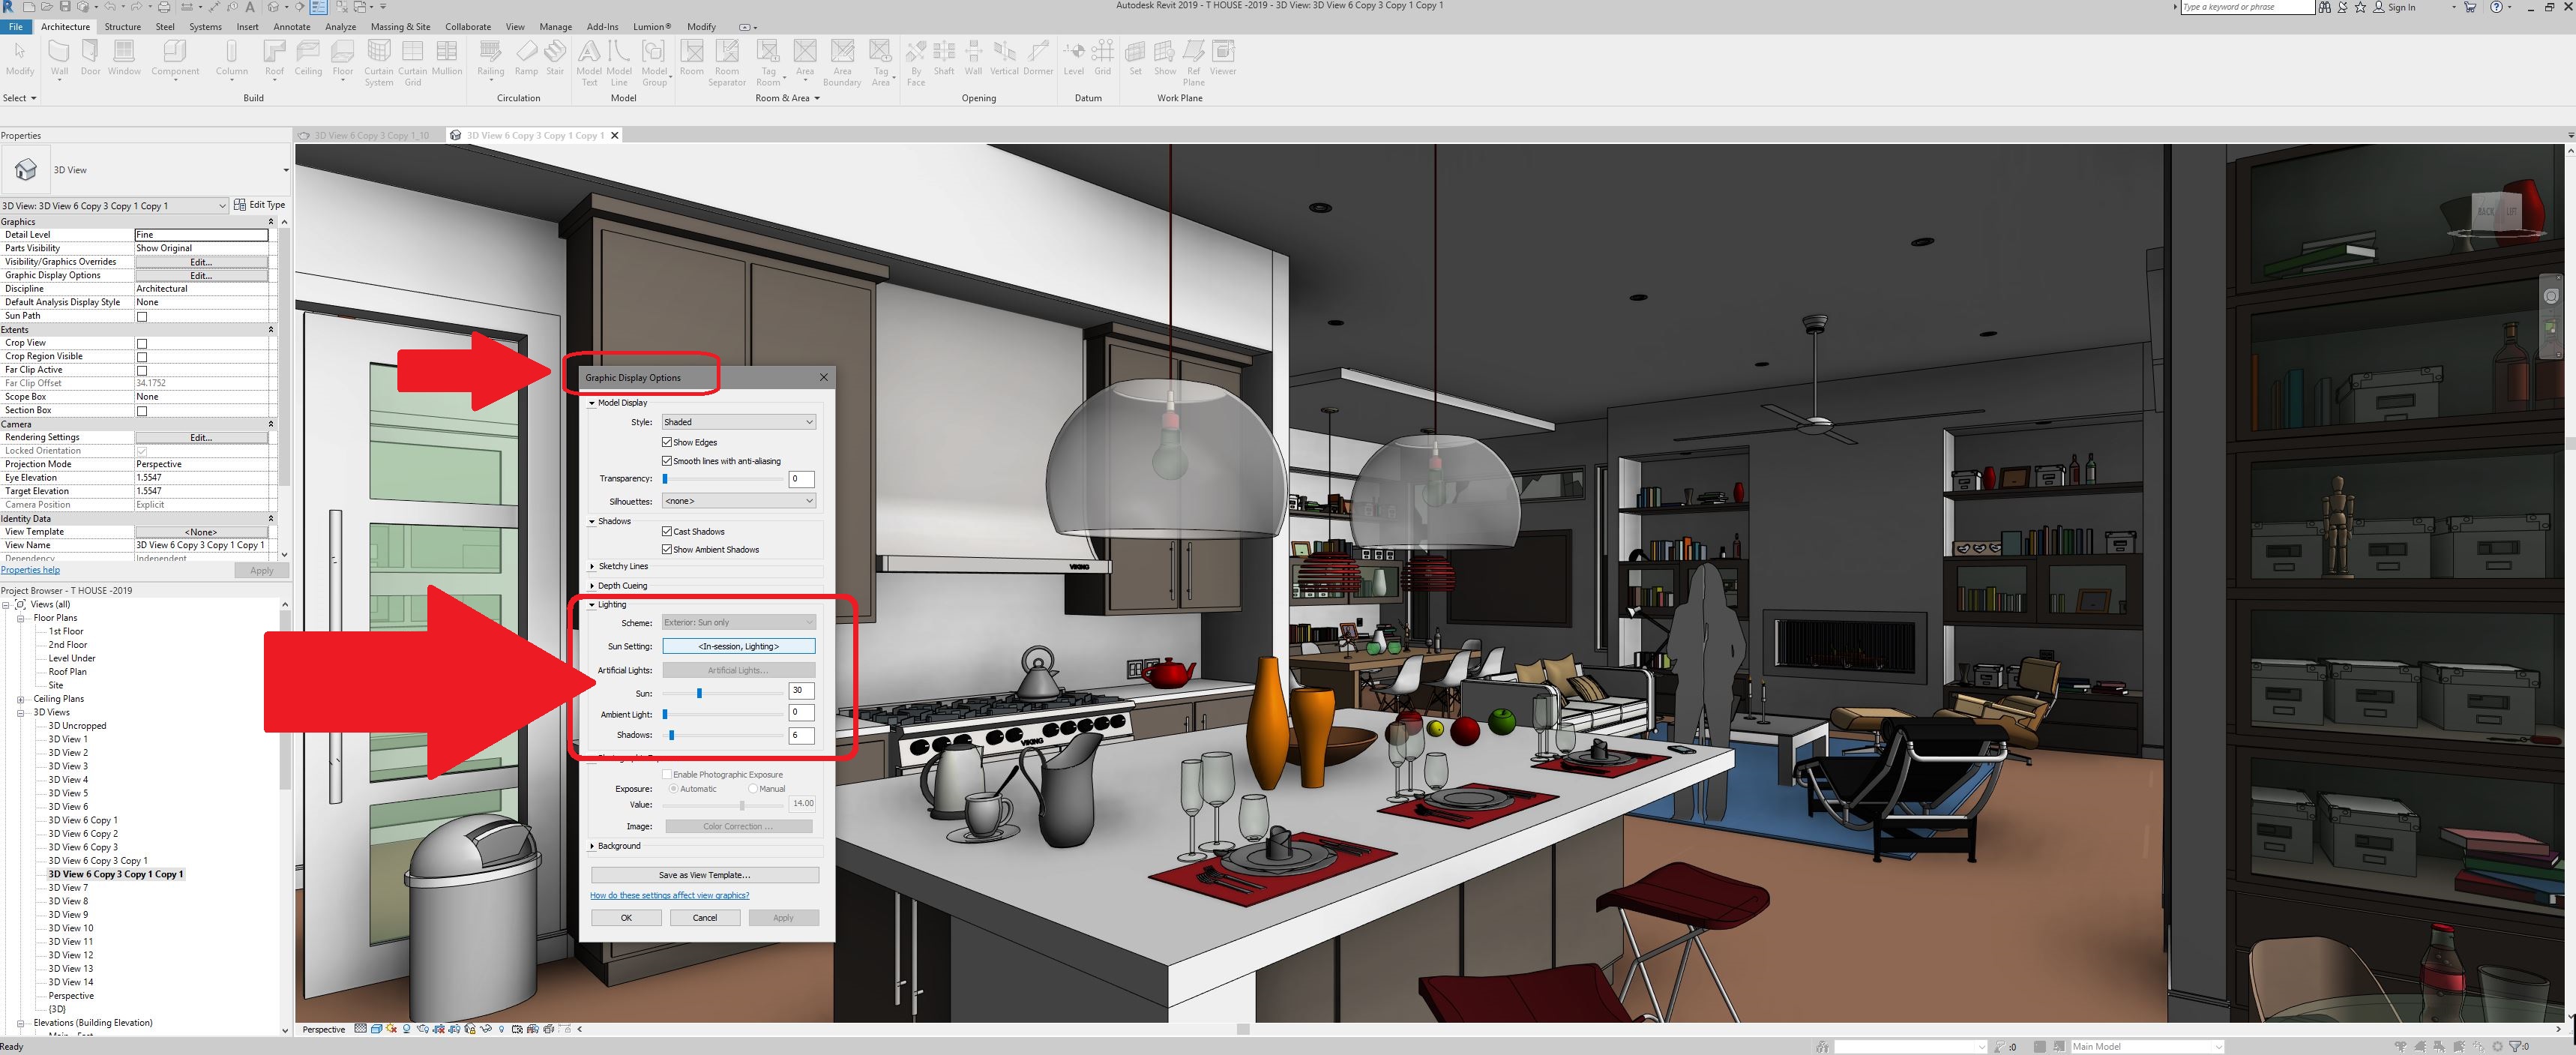Open the Style dropdown showing Shaded
Viewport: 2576px width, 1055px height.
pos(737,421)
